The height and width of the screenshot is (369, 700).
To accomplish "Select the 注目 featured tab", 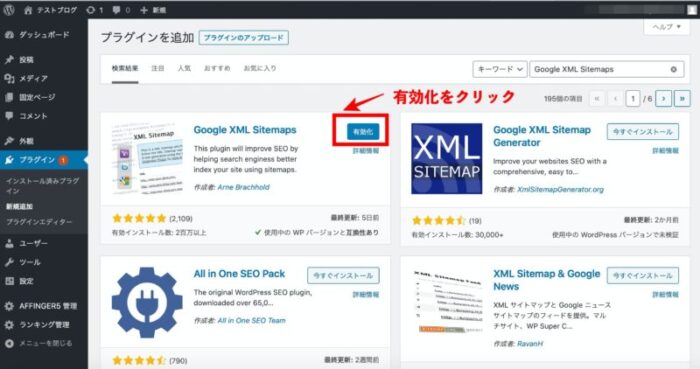I will [x=158, y=68].
